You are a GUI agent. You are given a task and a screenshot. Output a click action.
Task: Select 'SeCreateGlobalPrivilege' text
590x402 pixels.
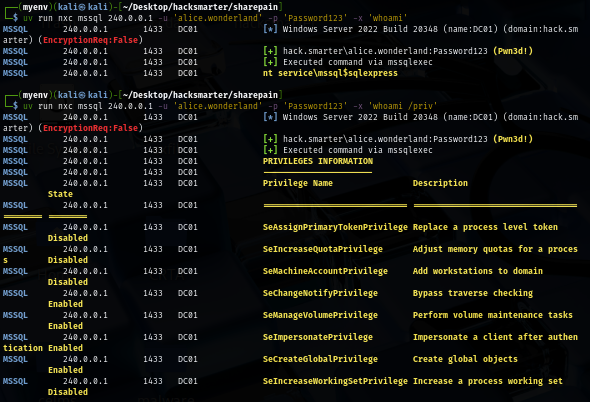(320, 359)
